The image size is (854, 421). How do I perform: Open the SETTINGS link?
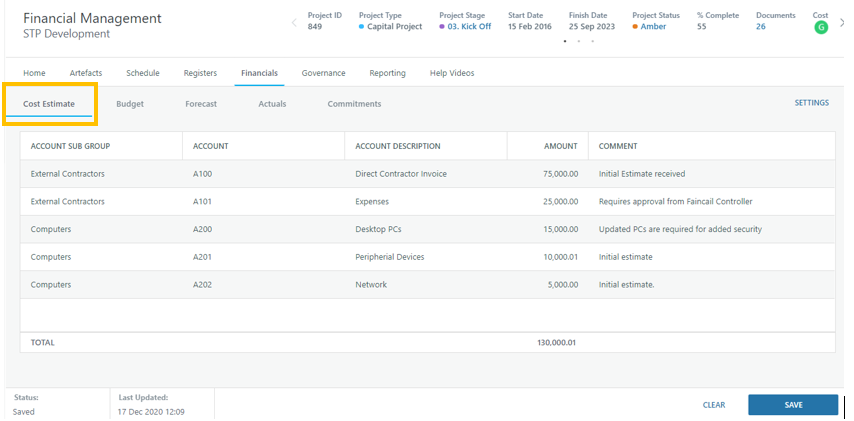coord(812,102)
